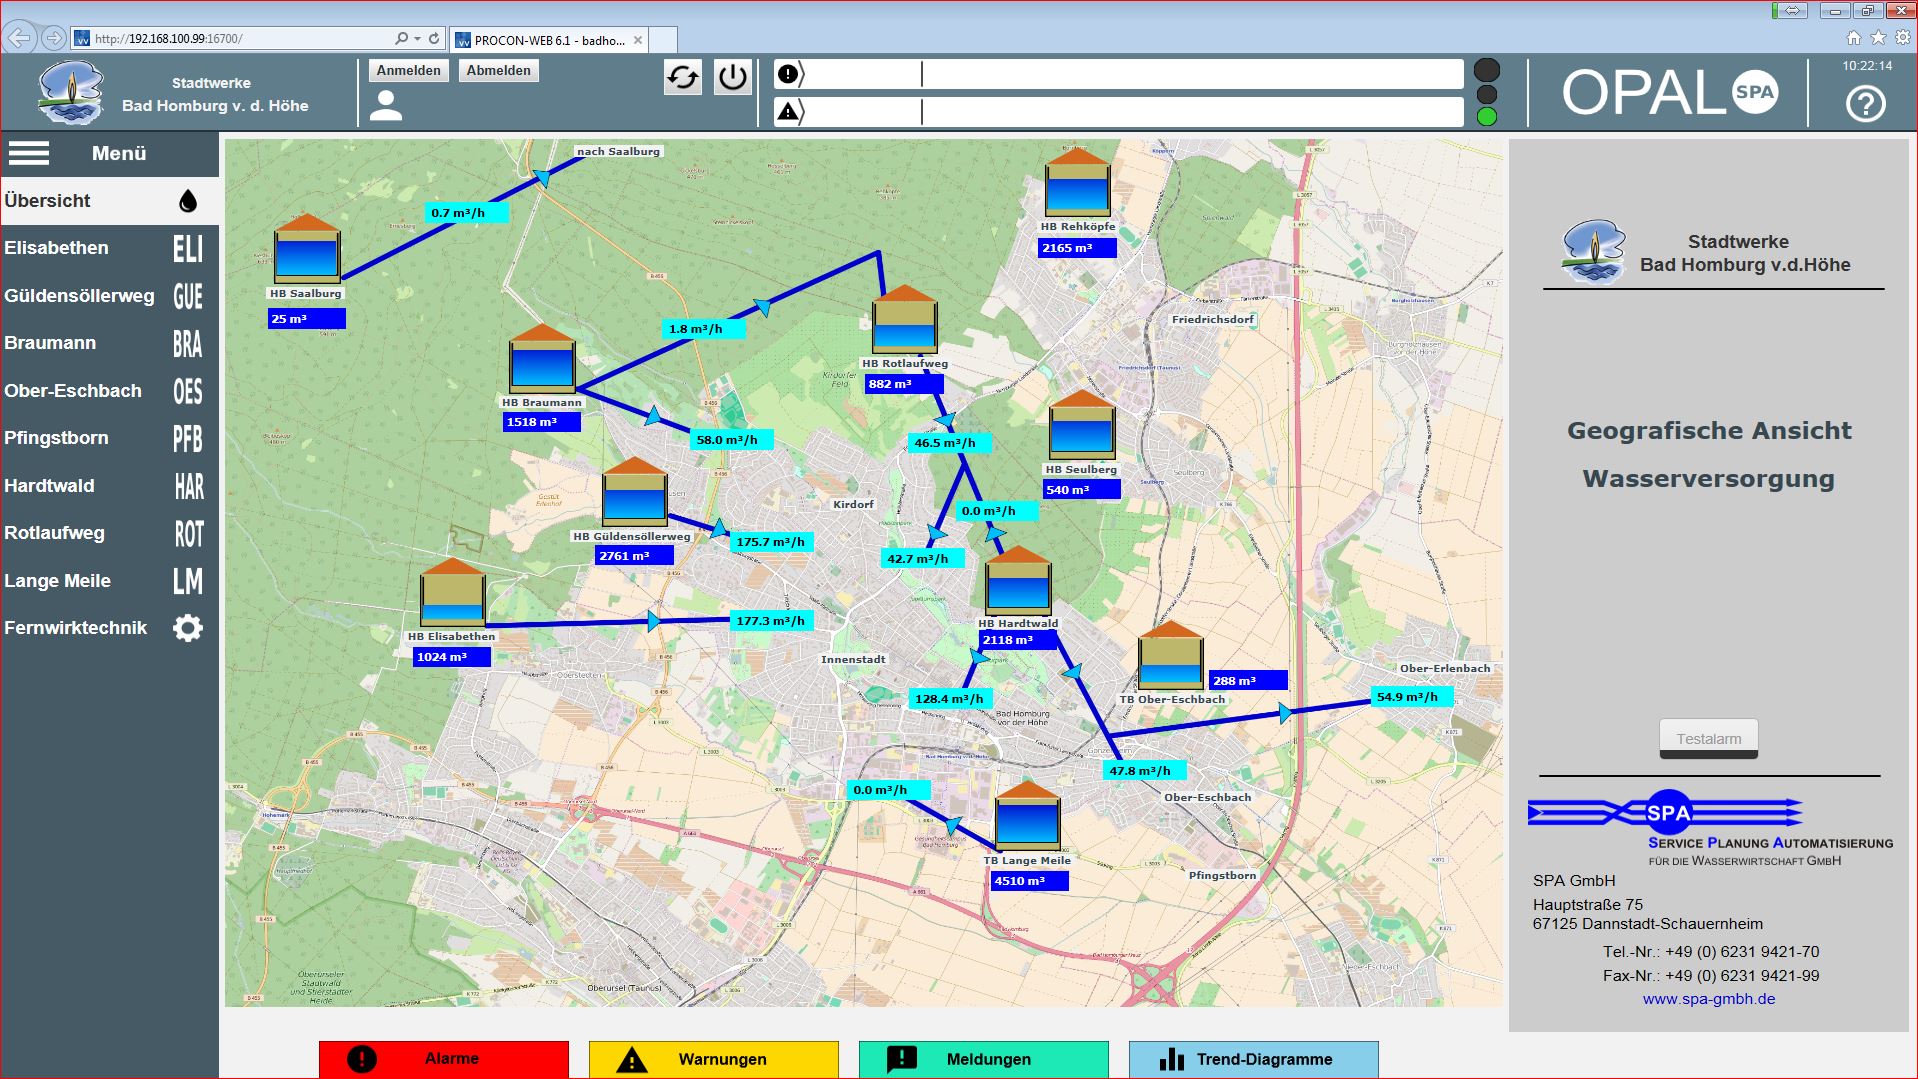Click the Anmelden button
The image size is (1918, 1079).
[408, 71]
